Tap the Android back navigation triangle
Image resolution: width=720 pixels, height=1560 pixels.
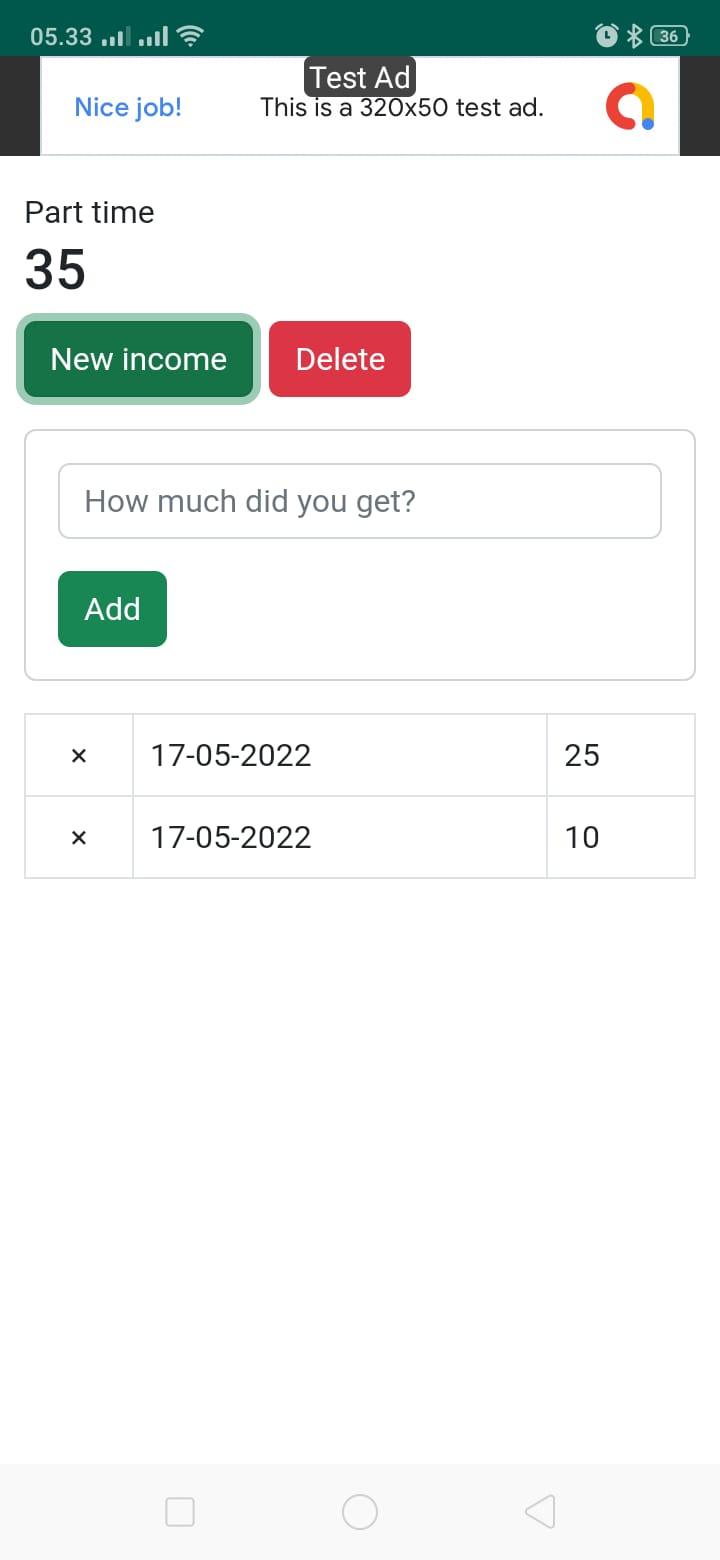540,1511
